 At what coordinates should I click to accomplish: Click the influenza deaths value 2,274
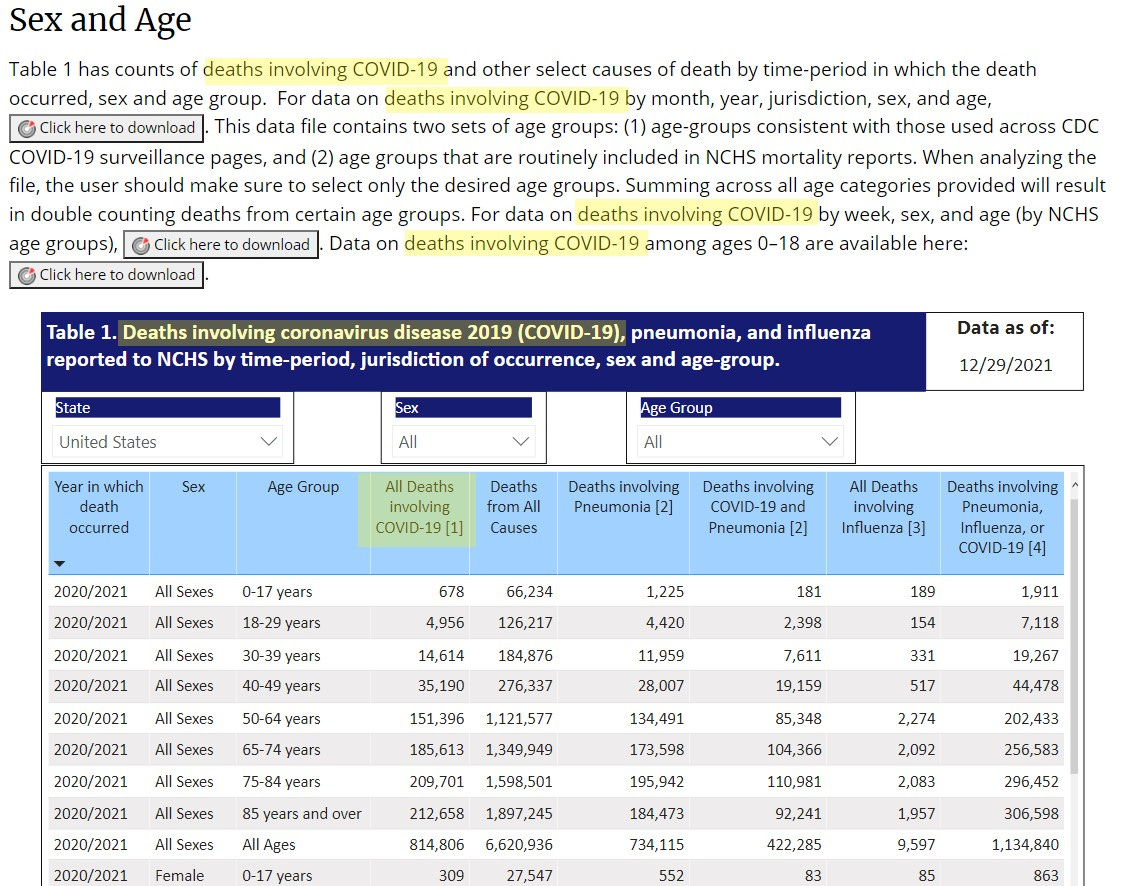[916, 719]
